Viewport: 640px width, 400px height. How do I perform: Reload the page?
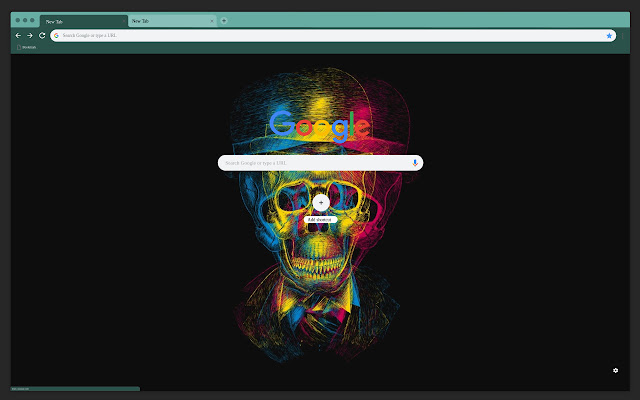click(42, 36)
